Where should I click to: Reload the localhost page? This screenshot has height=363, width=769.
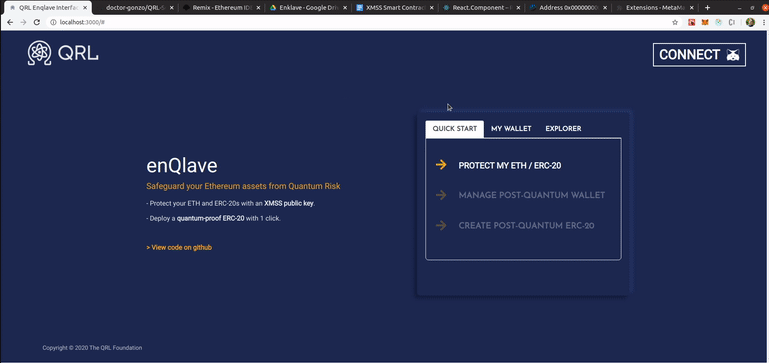[37, 23]
